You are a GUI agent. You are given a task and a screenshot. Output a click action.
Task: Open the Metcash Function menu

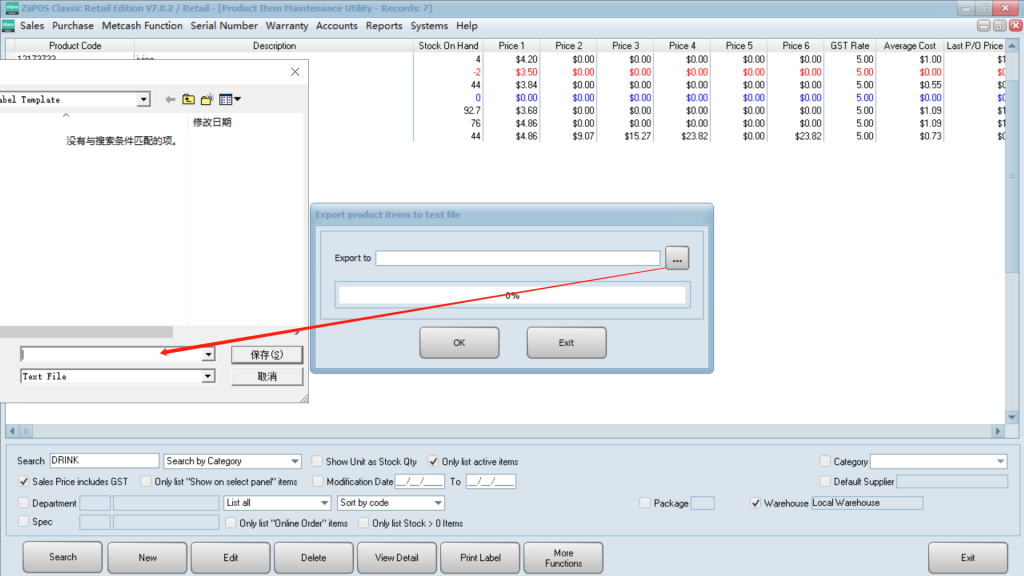point(142,26)
